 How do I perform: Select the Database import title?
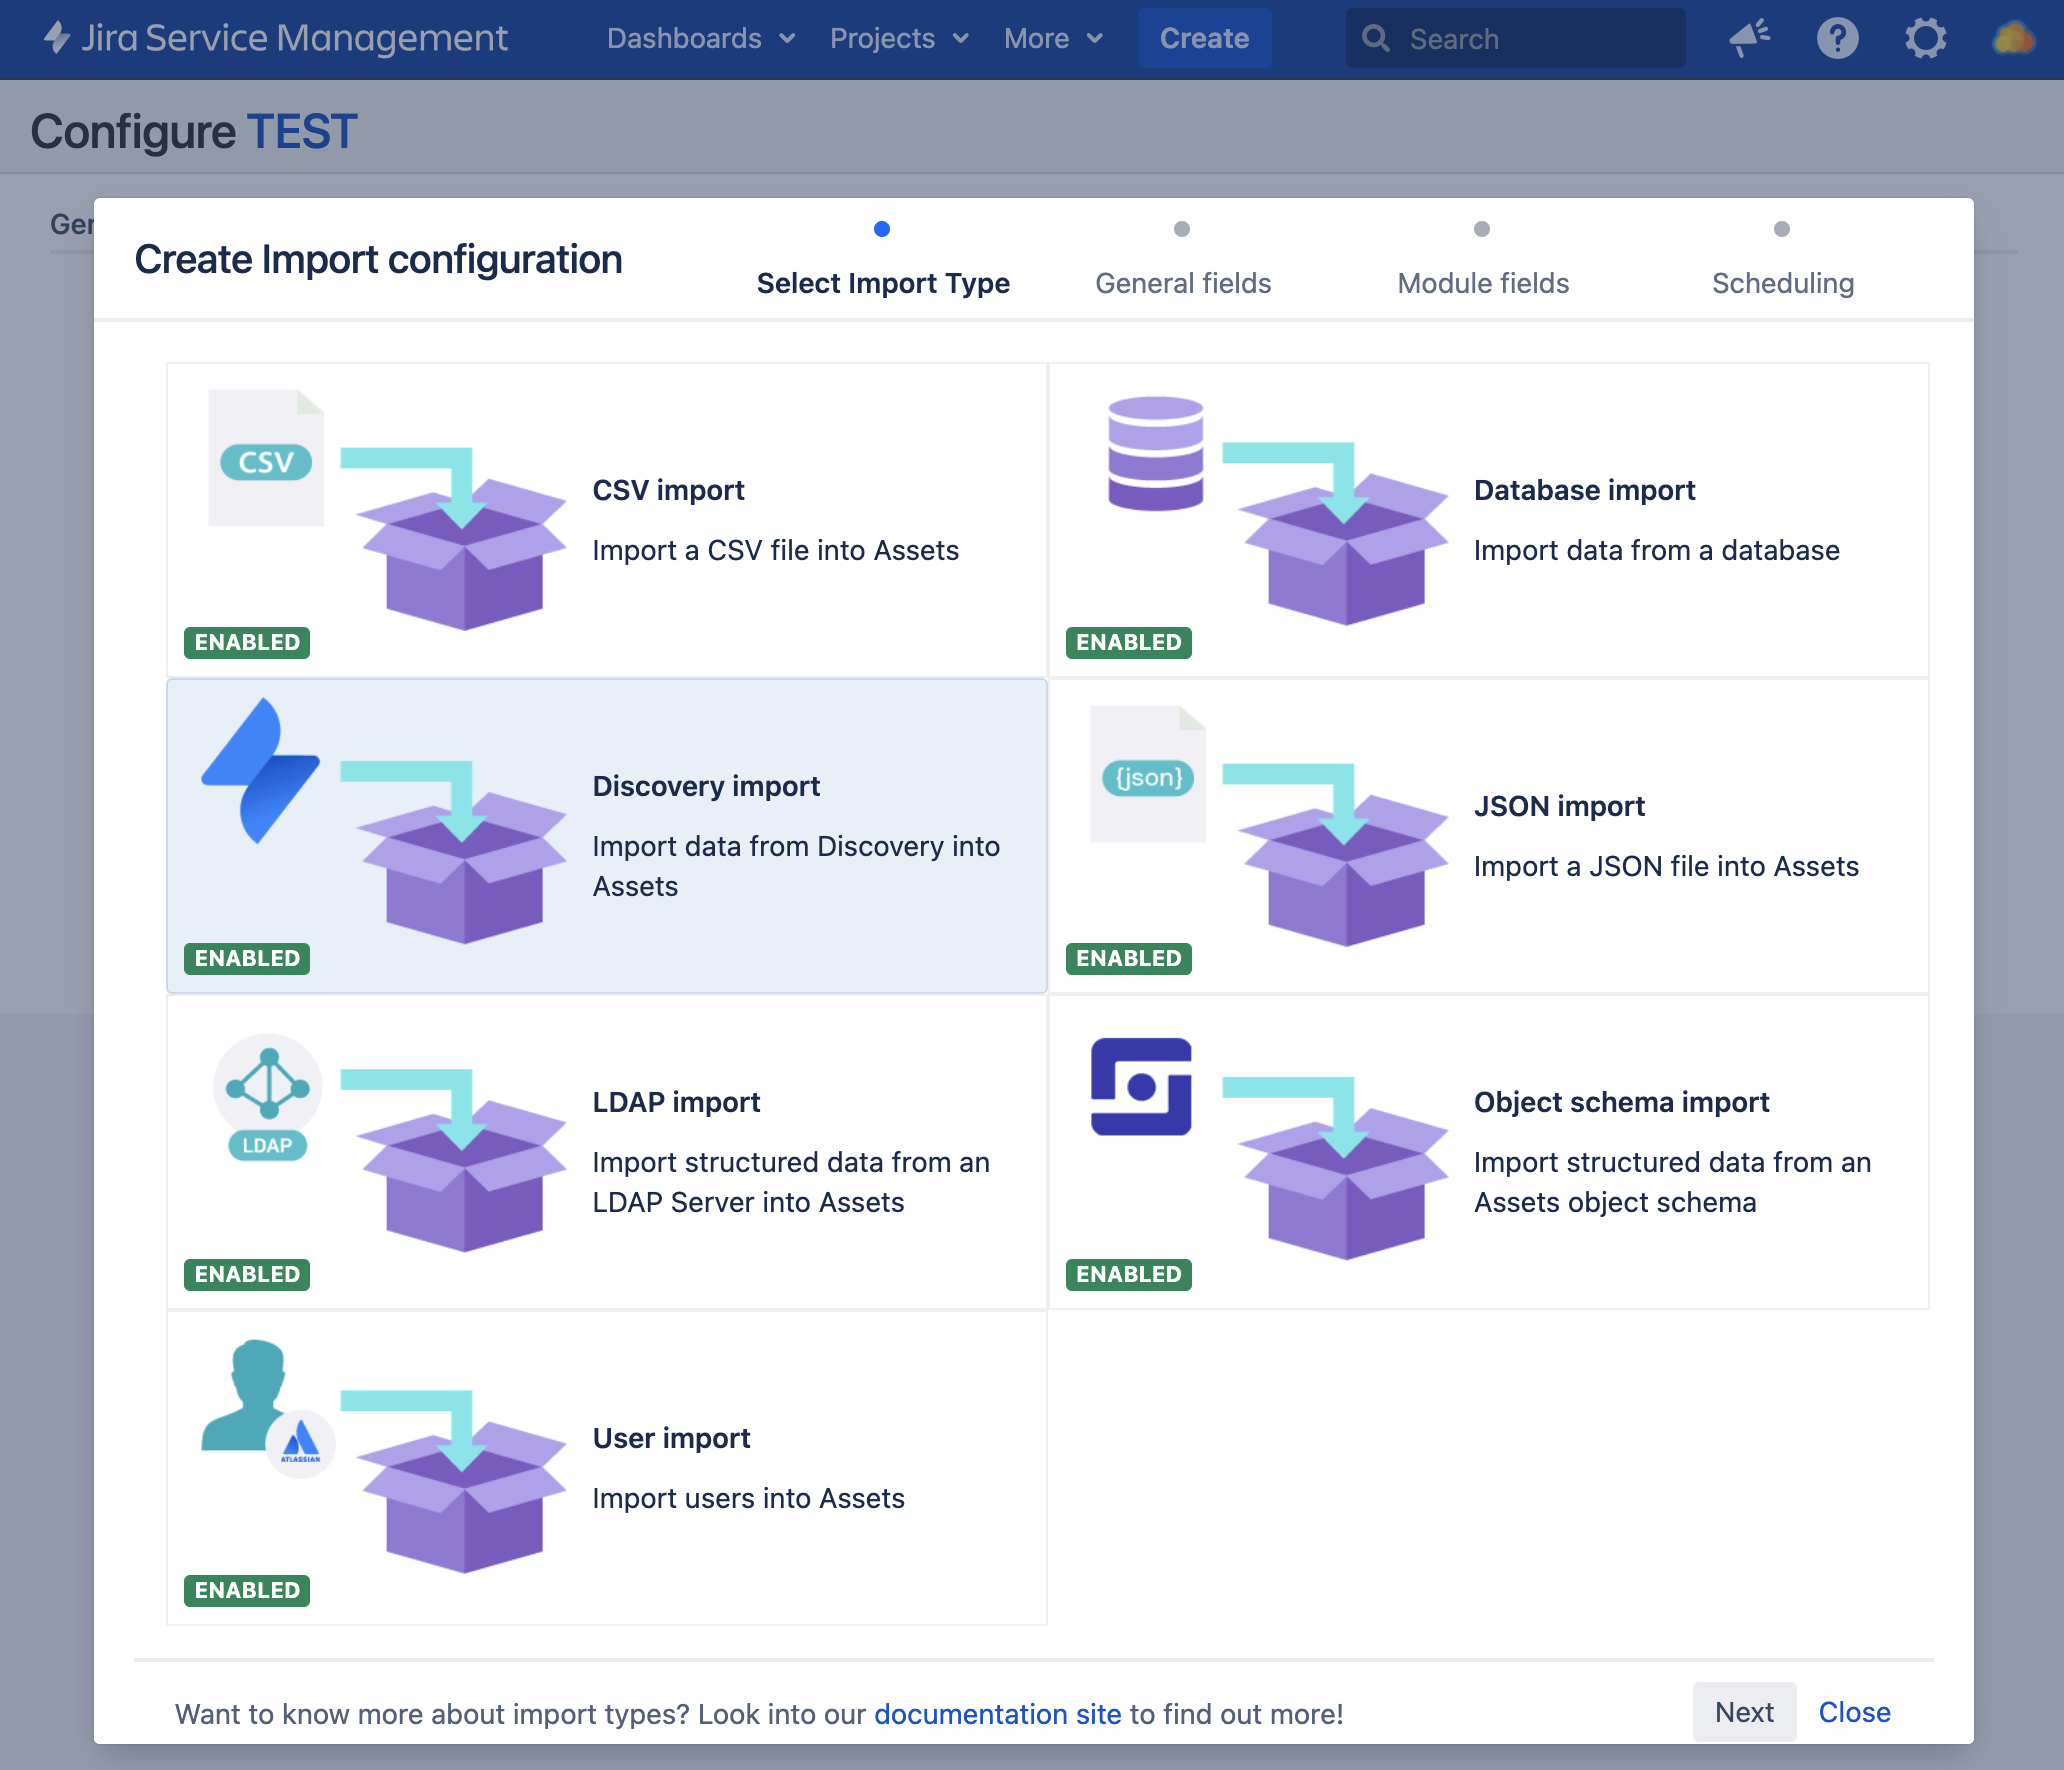(x=1584, y=490)
